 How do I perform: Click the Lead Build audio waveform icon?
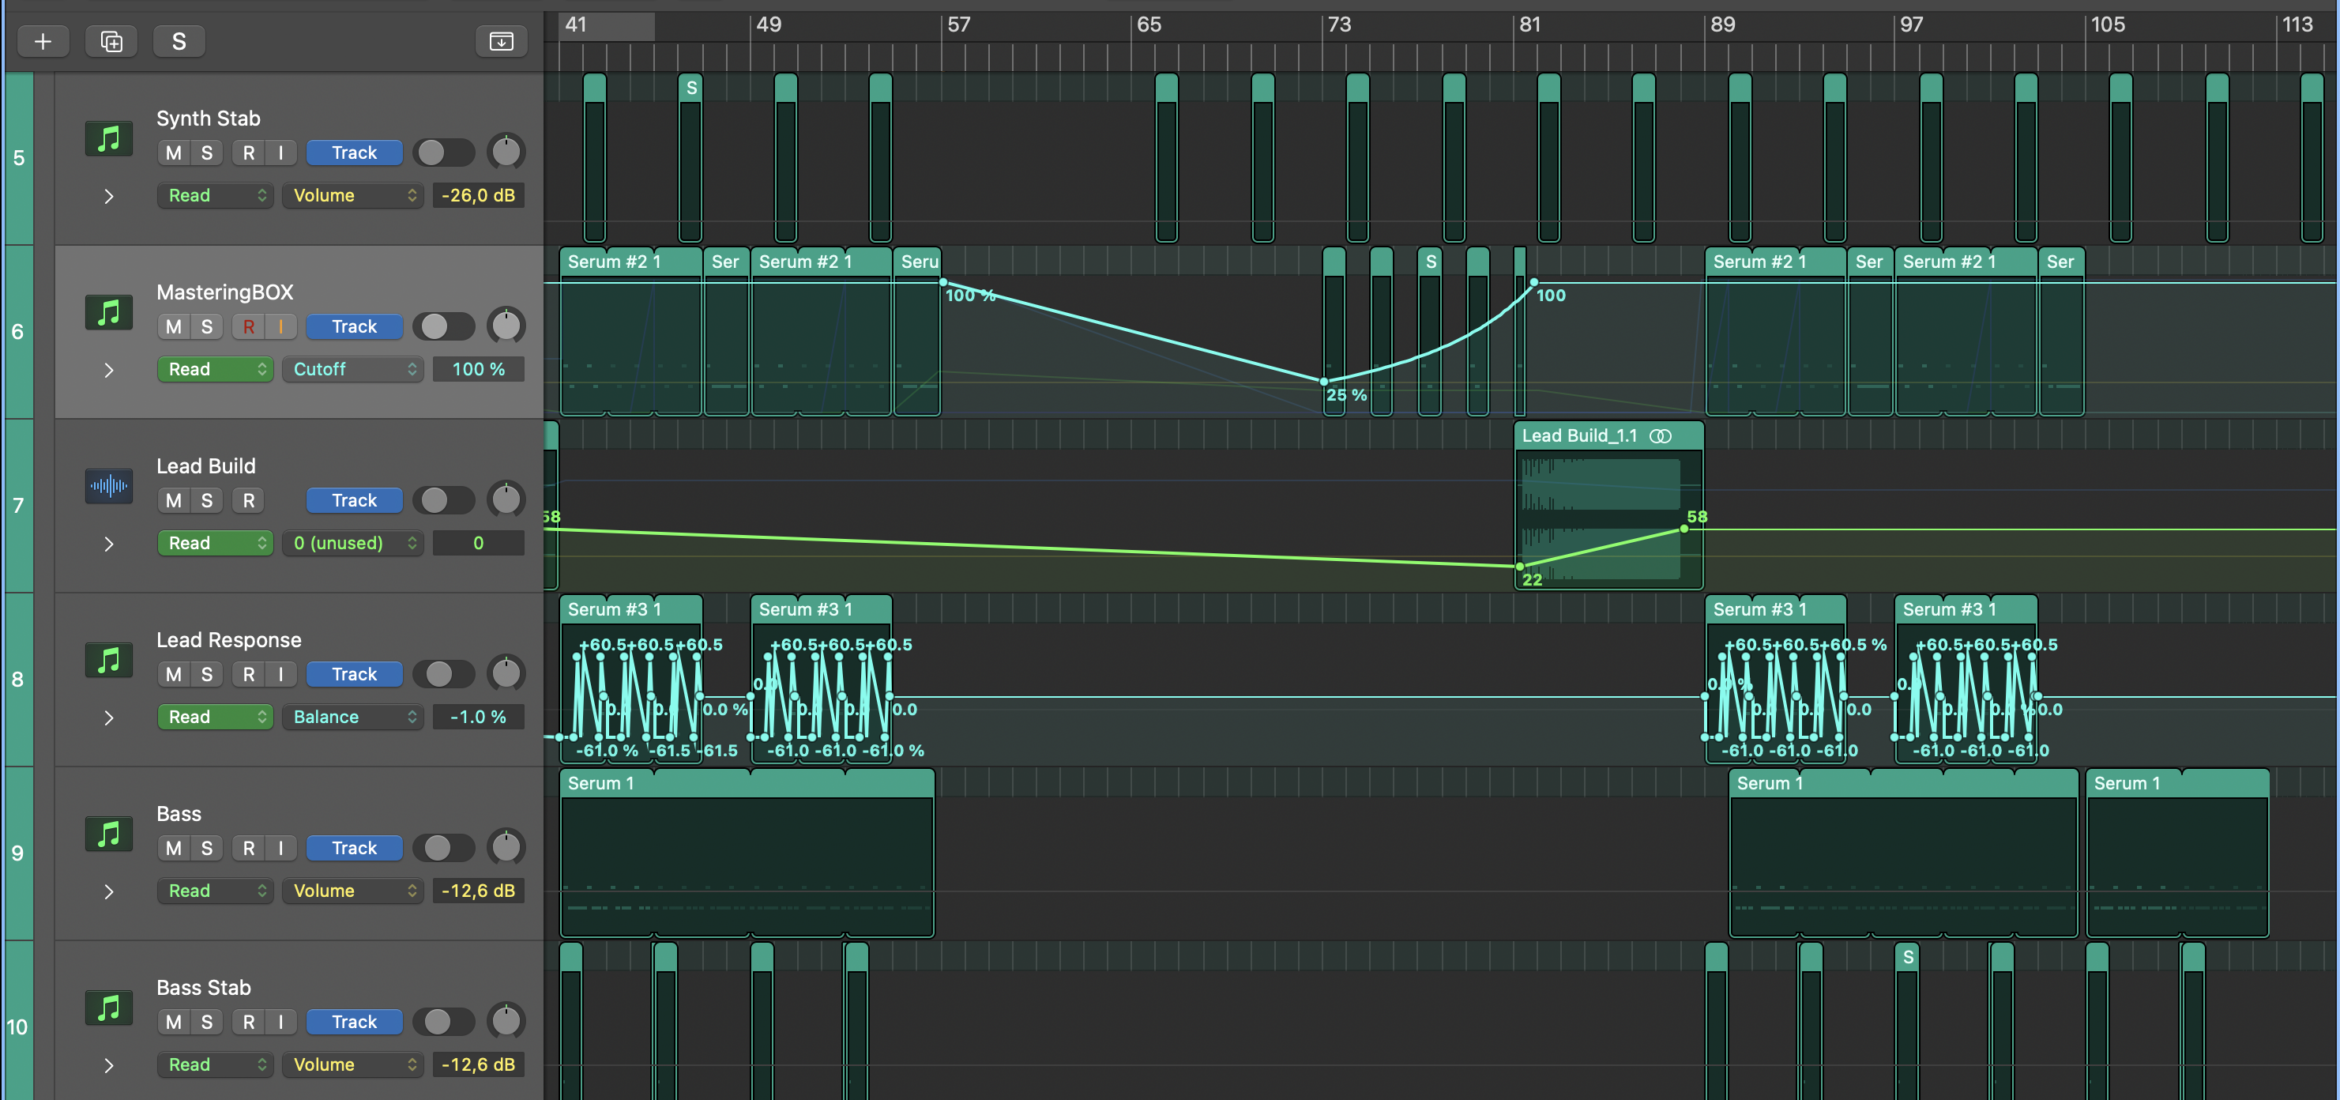[108, 486]
